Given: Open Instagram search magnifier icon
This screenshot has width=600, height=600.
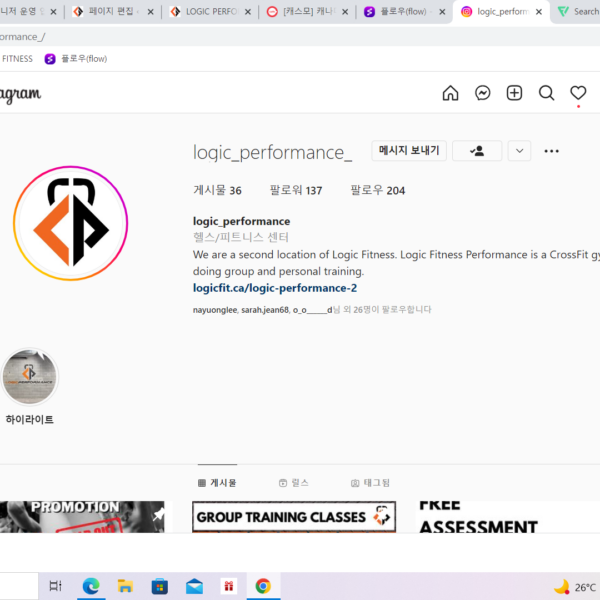Looking at the screenshot, I should pos(546,93).
